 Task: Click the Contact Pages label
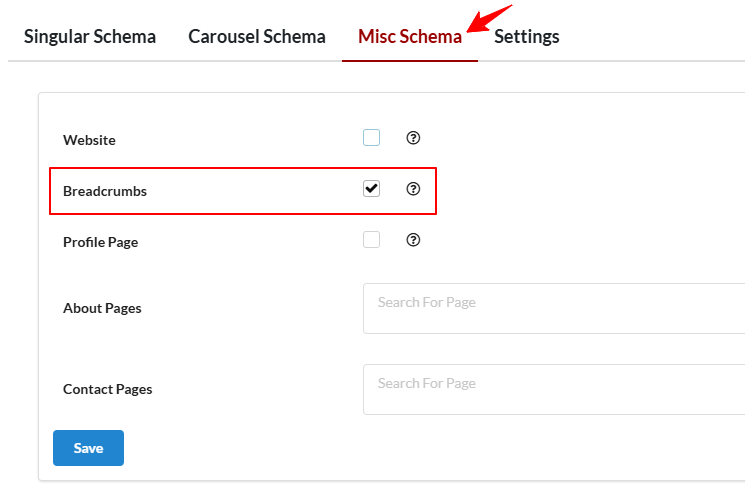click(x=107, y=390)
